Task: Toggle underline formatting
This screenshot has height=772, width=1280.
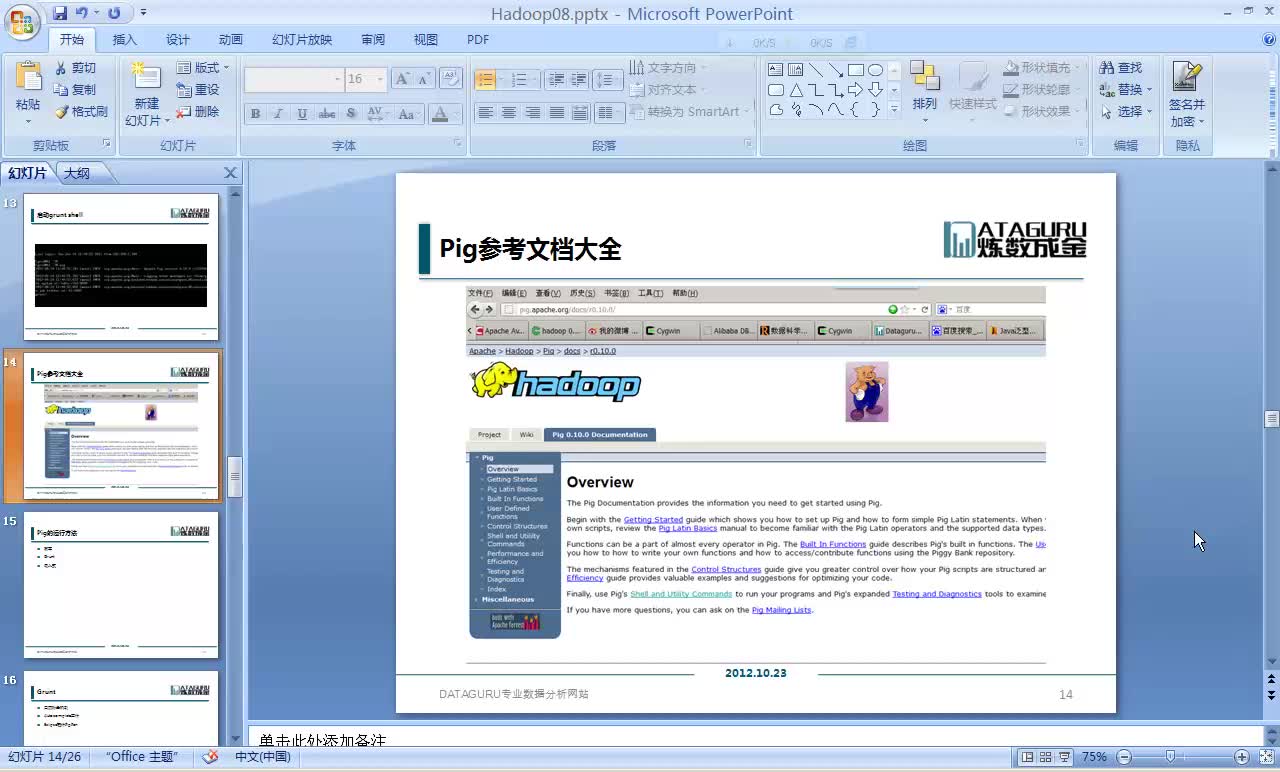Action: point(302,114)
